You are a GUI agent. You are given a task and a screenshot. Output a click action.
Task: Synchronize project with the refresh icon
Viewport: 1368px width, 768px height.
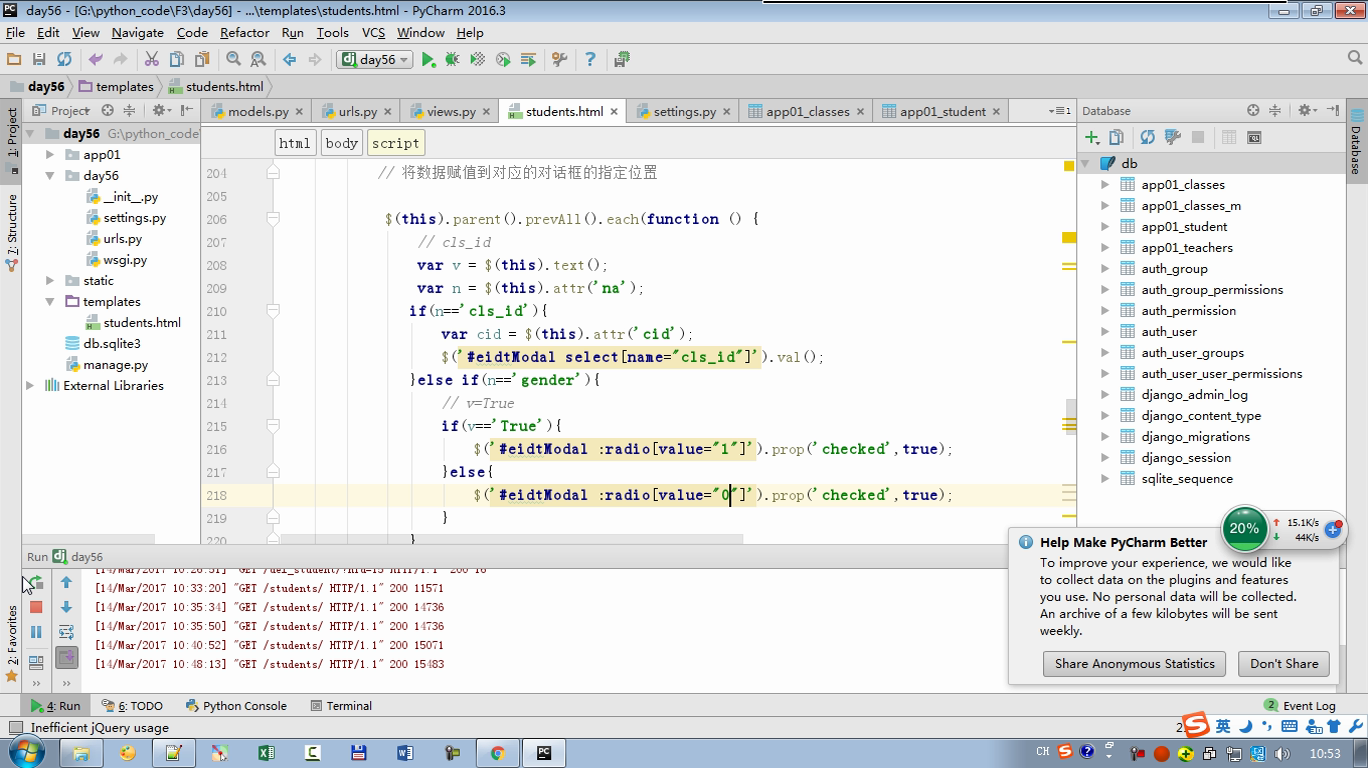click(64, 60)
